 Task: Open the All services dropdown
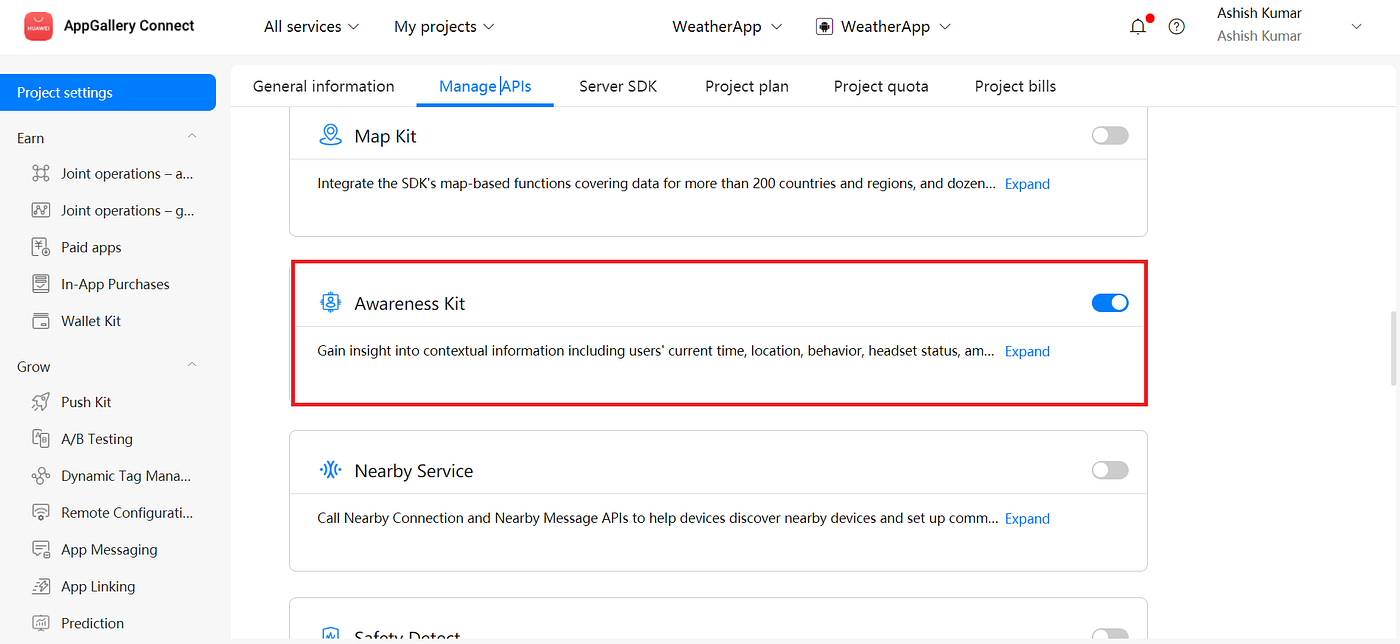[310, 26]
